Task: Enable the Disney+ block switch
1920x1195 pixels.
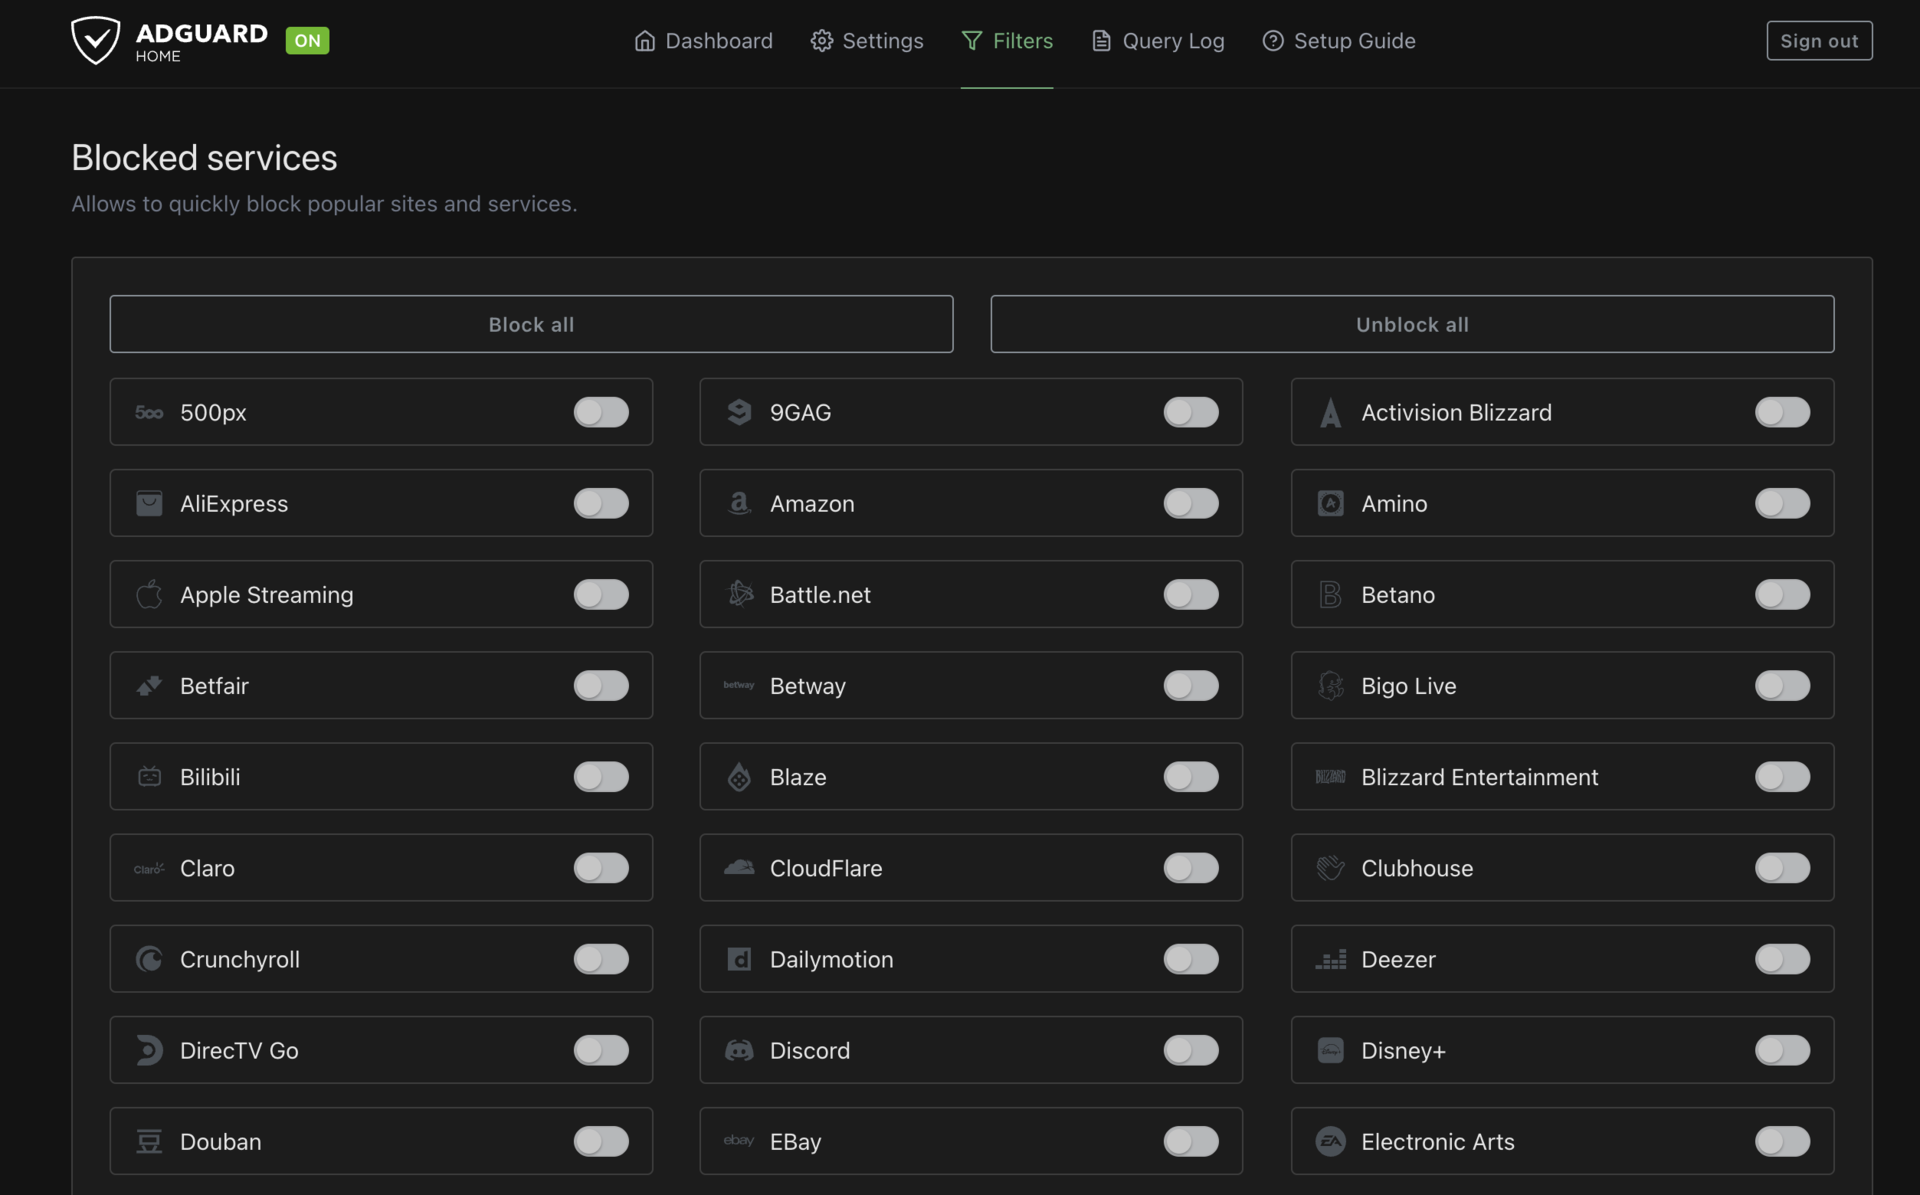Action: [x=1782, y=1050]
